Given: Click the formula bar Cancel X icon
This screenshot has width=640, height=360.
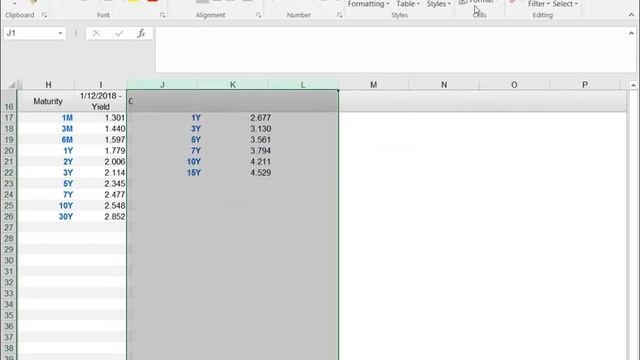Looking at the screenshot, I should pyautogui.click(x=96, y=33).
